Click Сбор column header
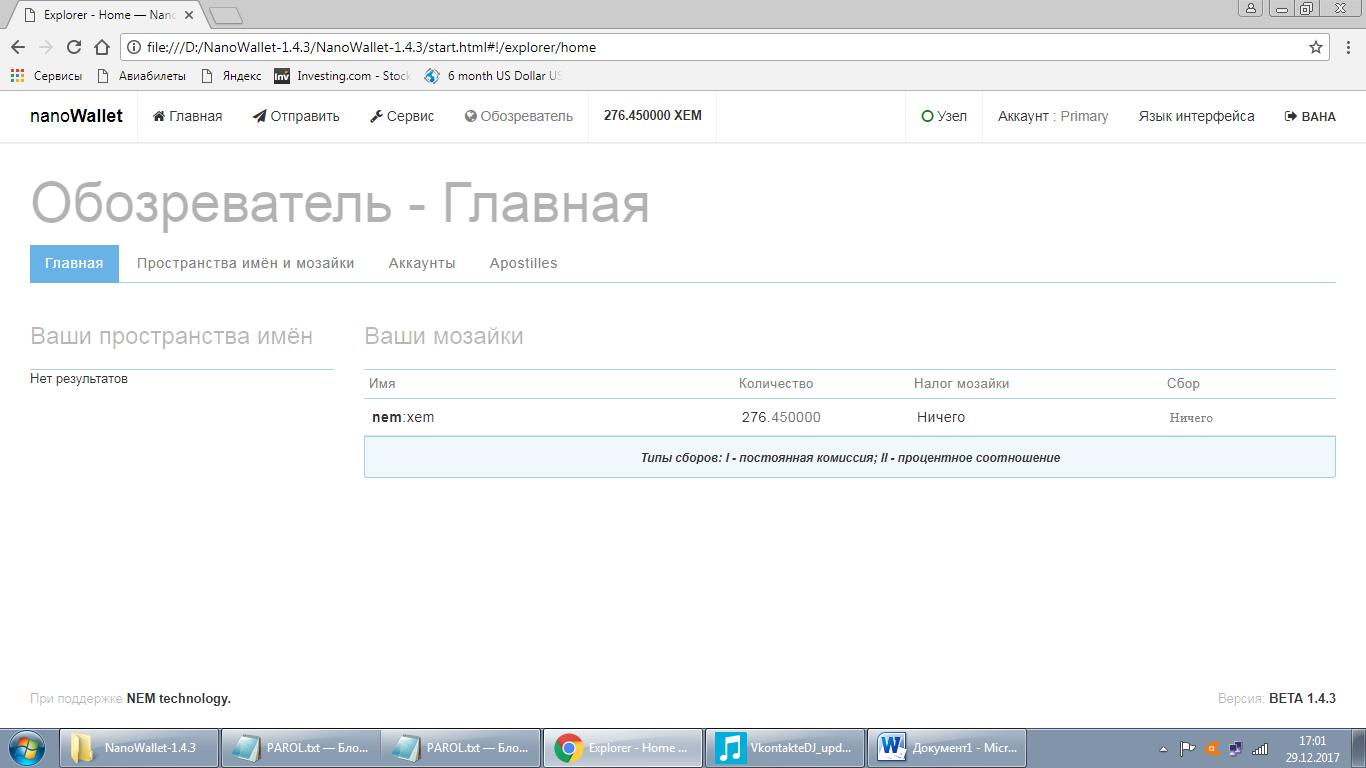 pyautogui.click(x=1183, y=384)
